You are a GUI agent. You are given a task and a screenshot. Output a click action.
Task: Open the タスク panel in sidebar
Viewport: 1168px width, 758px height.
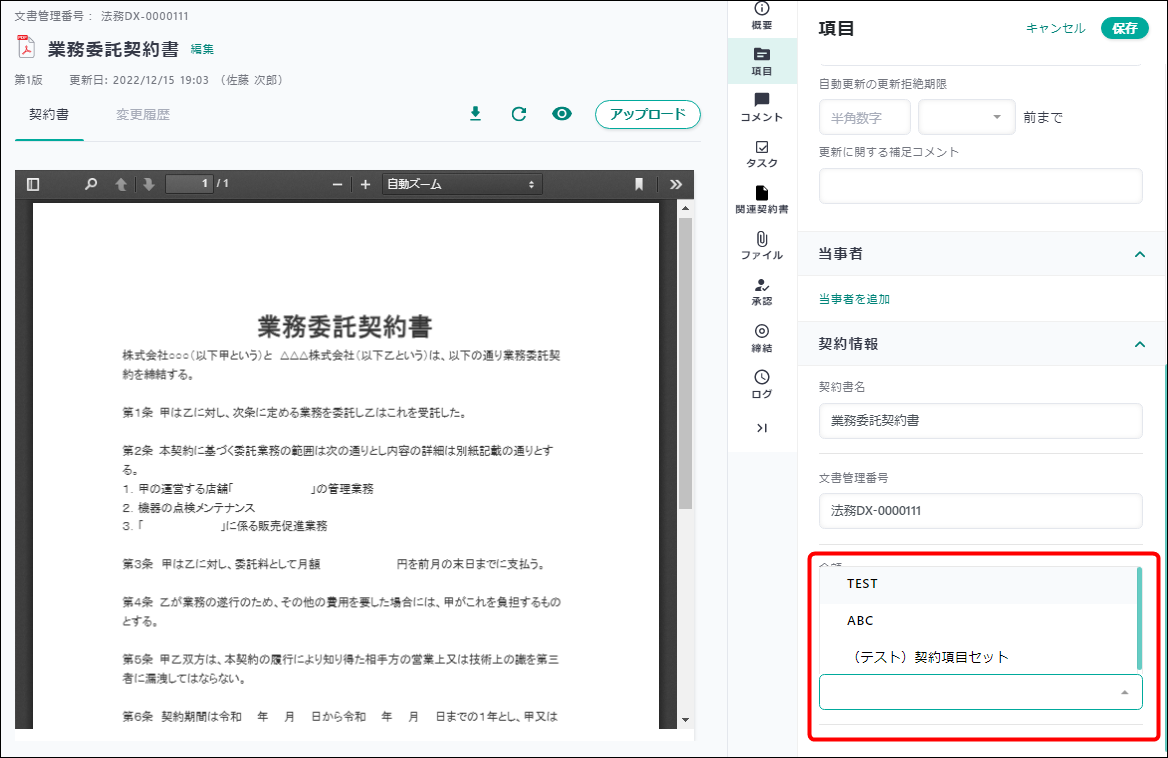(762, 153)
